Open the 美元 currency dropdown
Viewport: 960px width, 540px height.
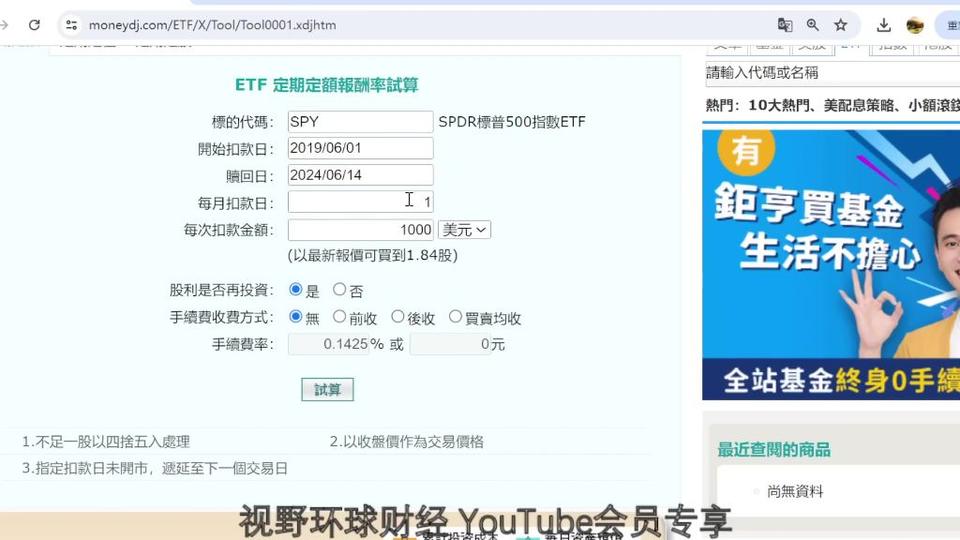click(464, 230)
